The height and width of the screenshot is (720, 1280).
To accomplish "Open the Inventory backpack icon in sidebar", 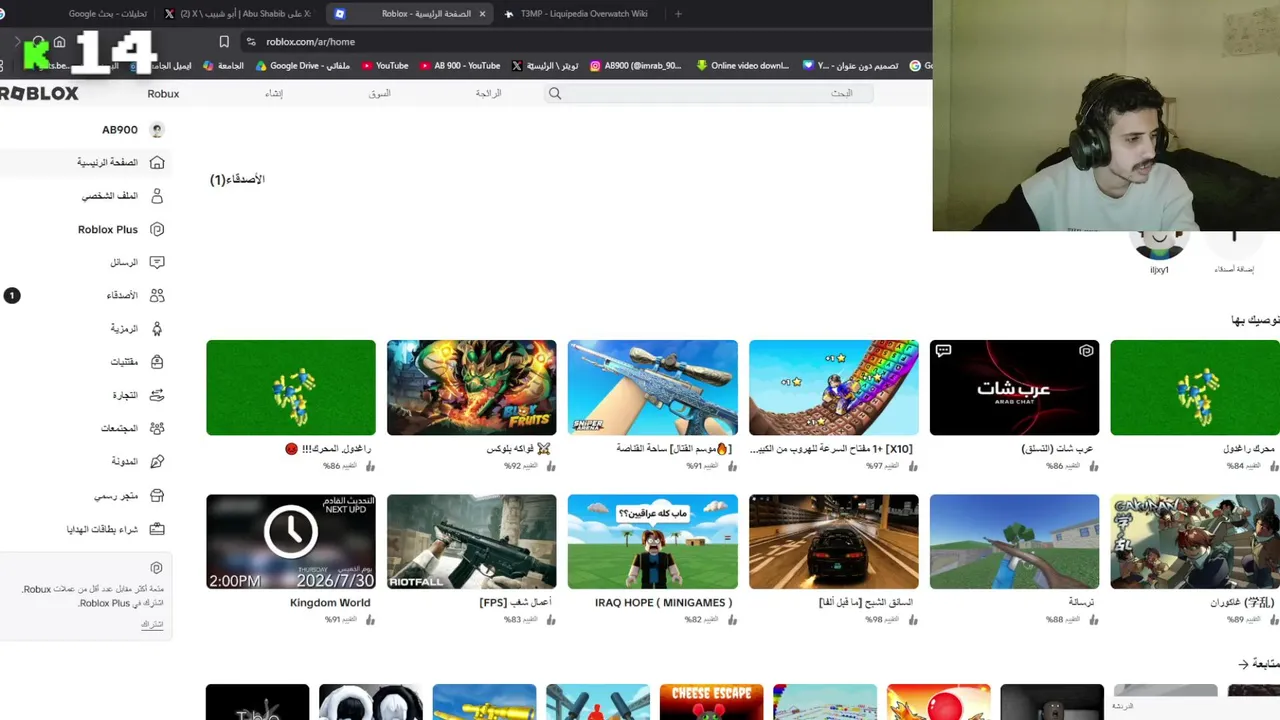I will click(157, 362).
